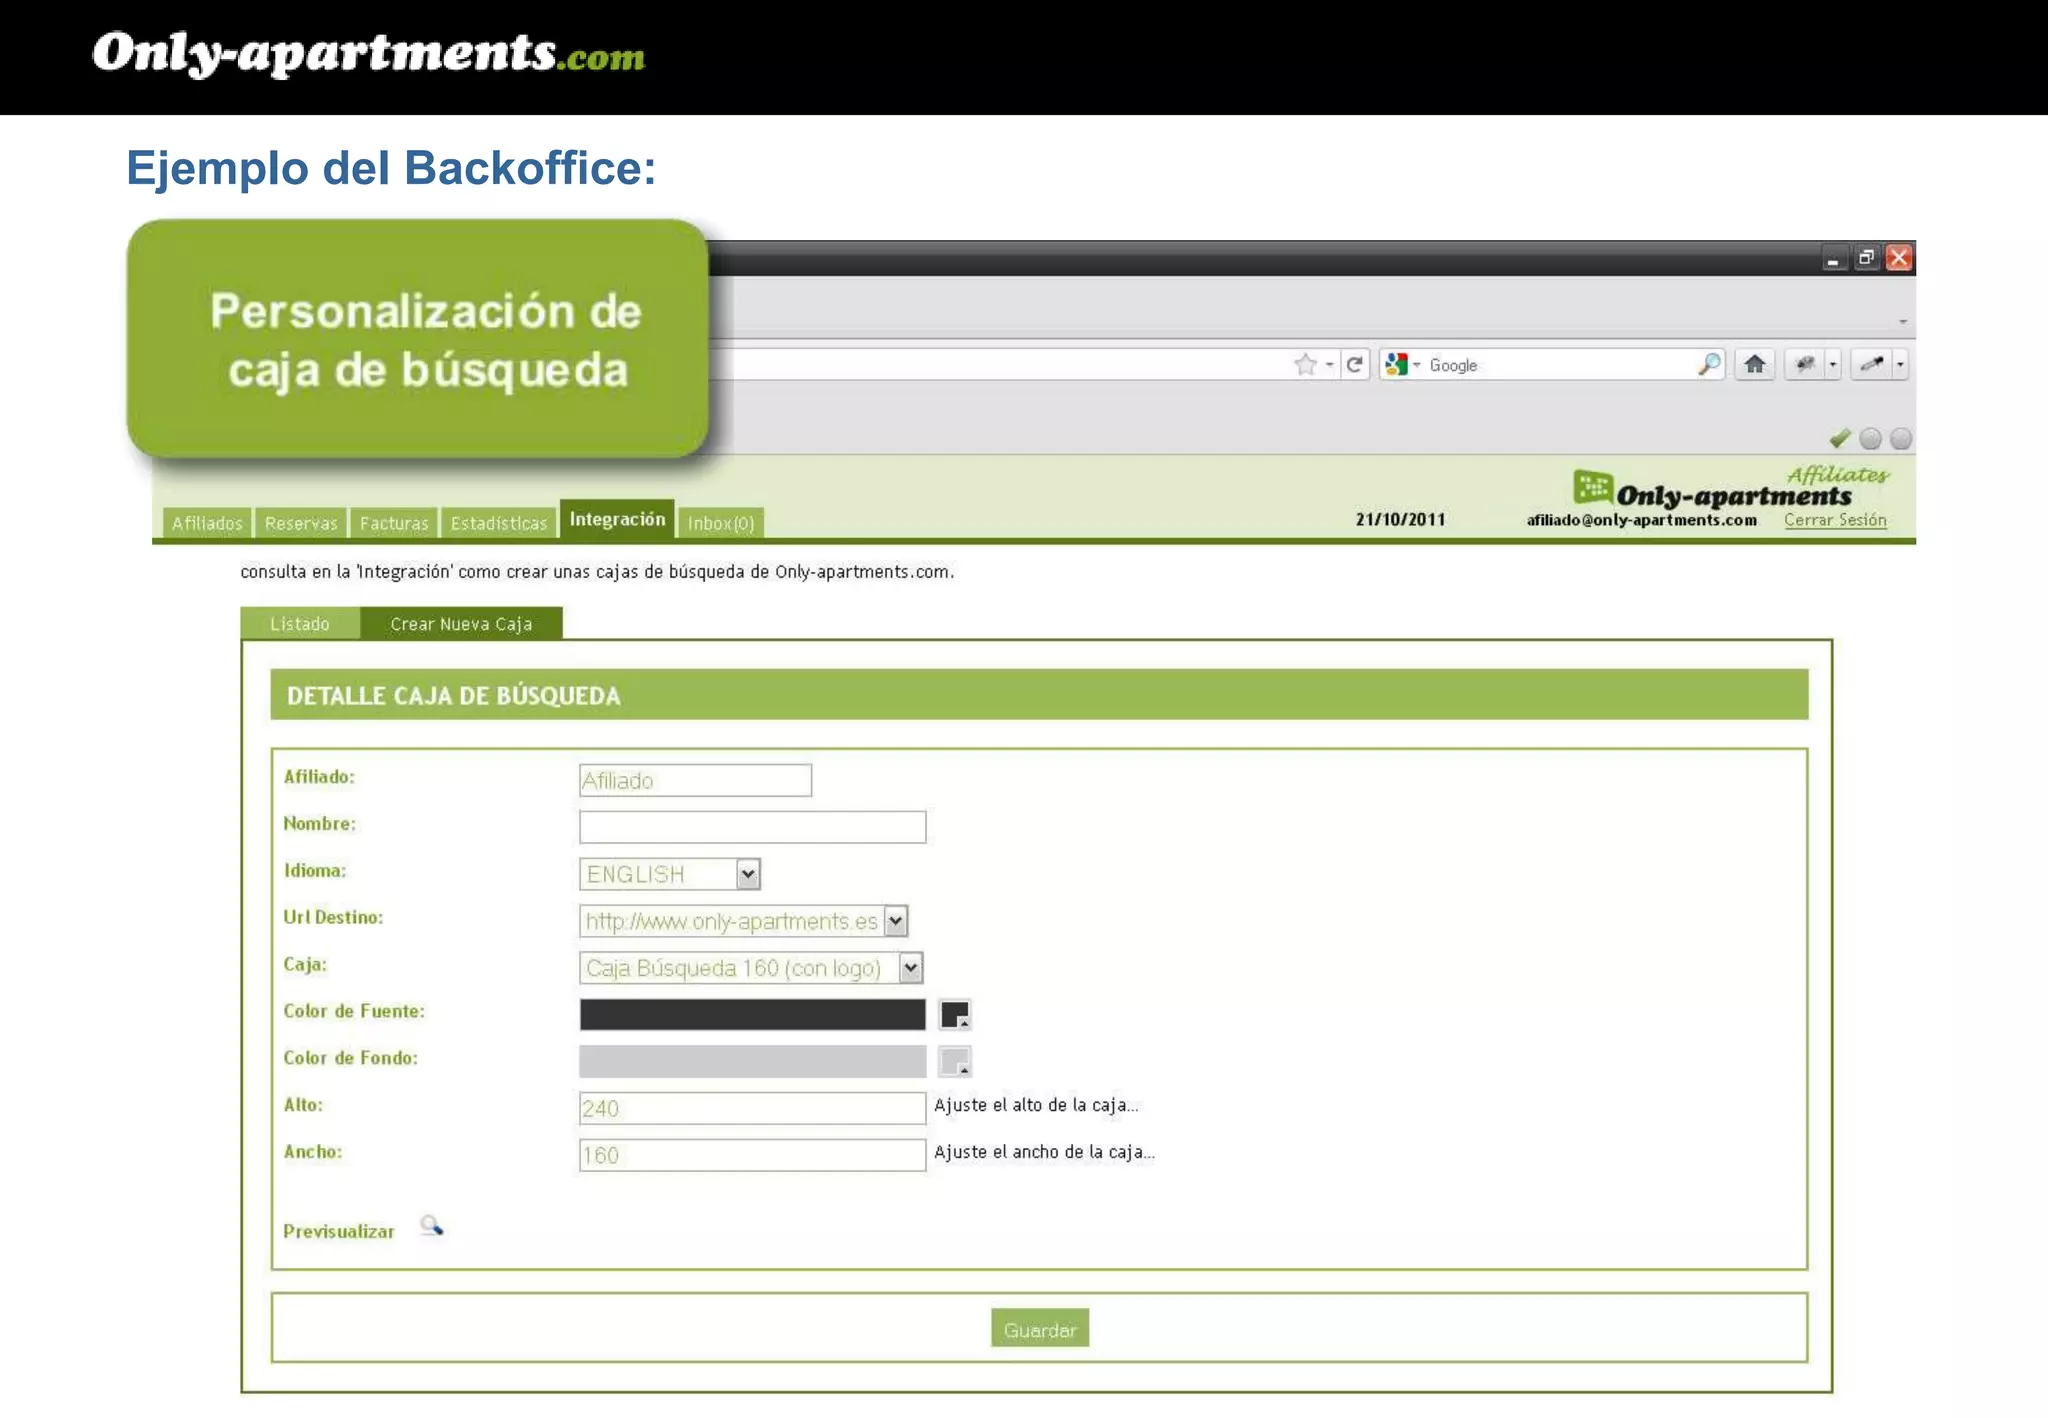
Task: Open the Afiliados tab
Action: (x=207, y=523)
